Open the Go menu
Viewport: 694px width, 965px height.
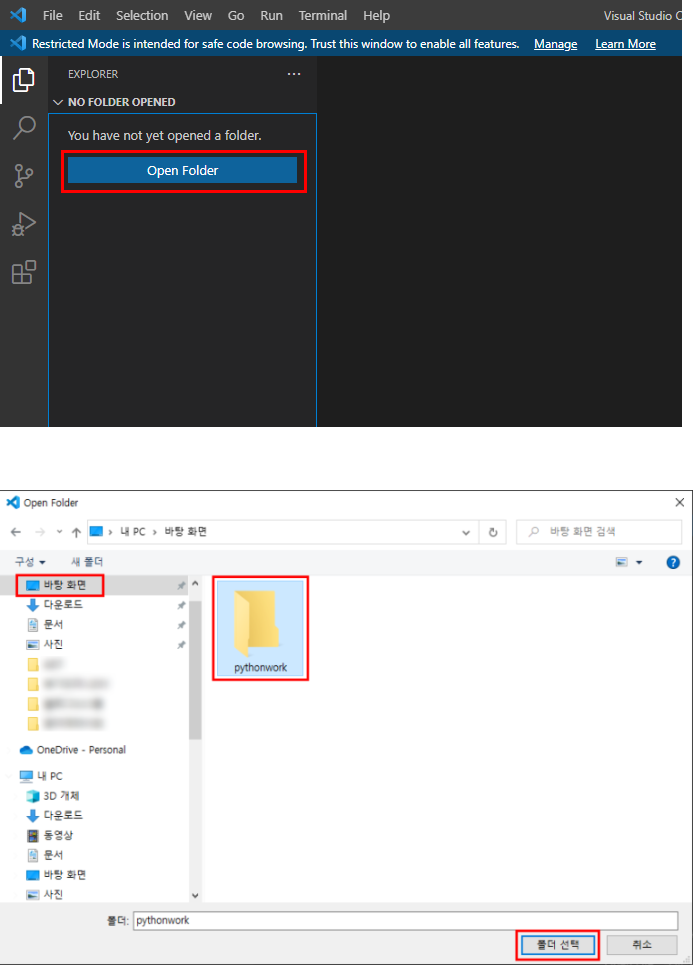[x=236, y=15]
